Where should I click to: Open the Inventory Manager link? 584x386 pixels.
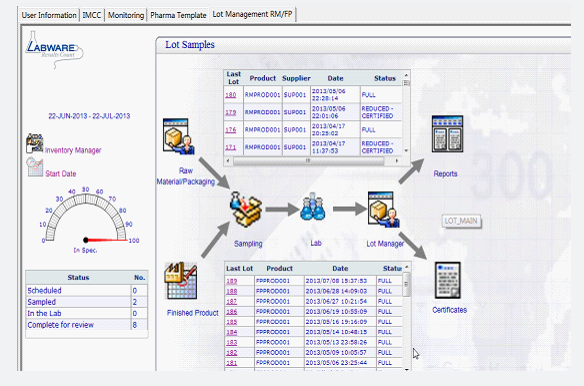(x=73, y=151)
